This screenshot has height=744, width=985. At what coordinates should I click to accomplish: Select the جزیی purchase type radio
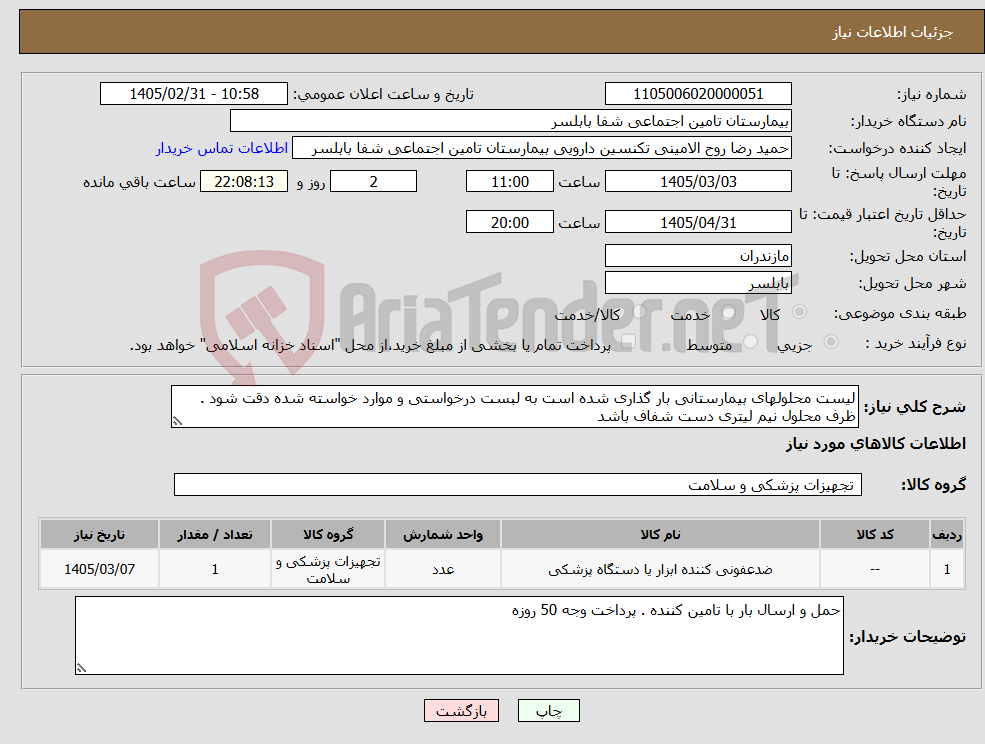tap(830, 342)
